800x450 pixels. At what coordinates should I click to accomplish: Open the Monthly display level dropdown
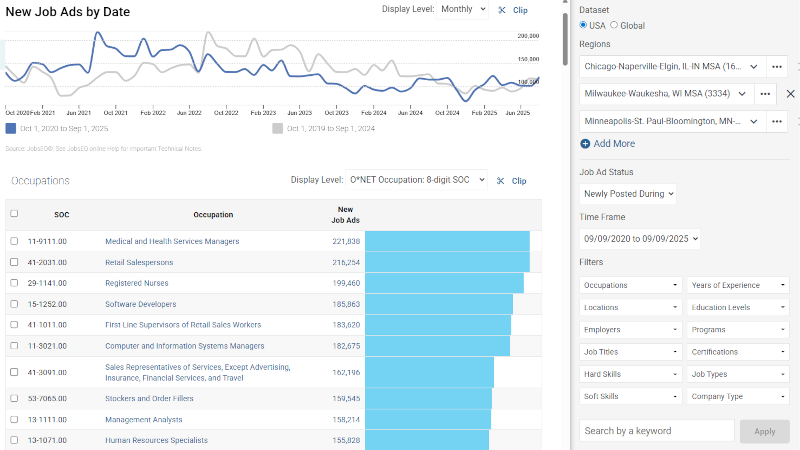[x=463, y=10]
